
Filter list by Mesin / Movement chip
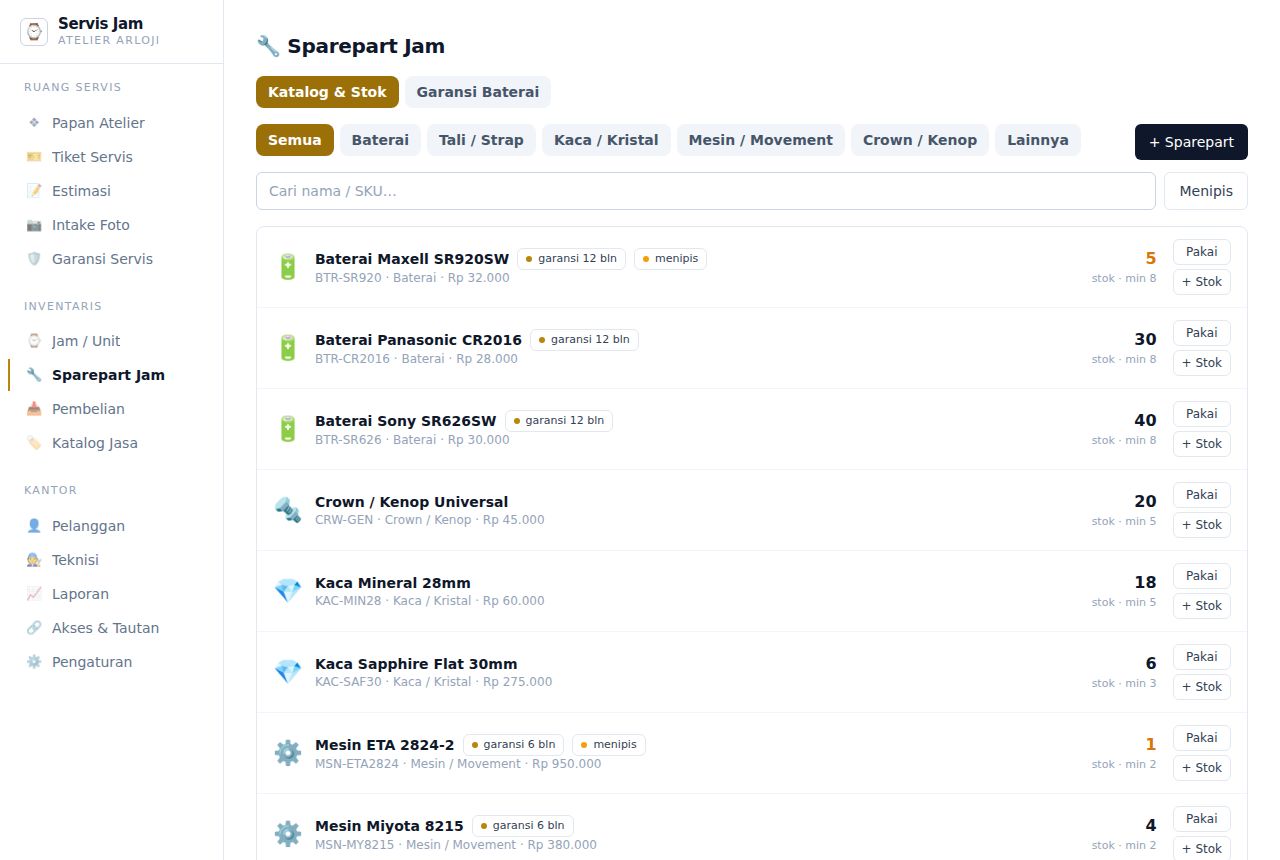coord(761,140)
